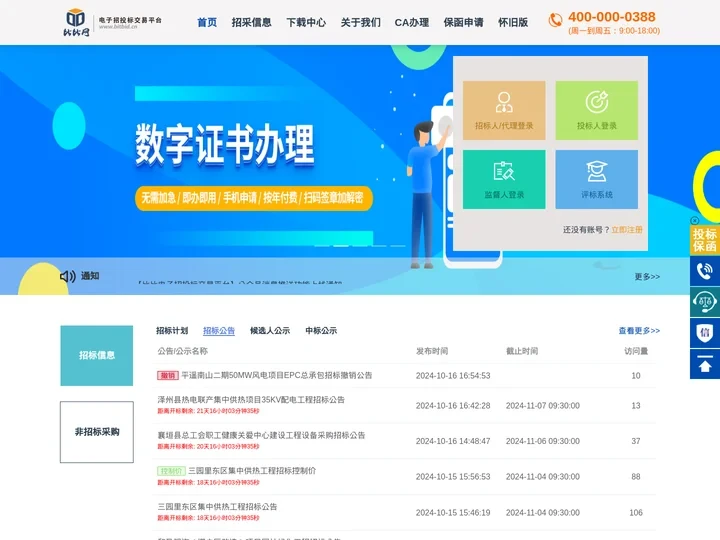The image size is (720, 540).
Task: Select 招标信息 category button
Action: (96, 355)
